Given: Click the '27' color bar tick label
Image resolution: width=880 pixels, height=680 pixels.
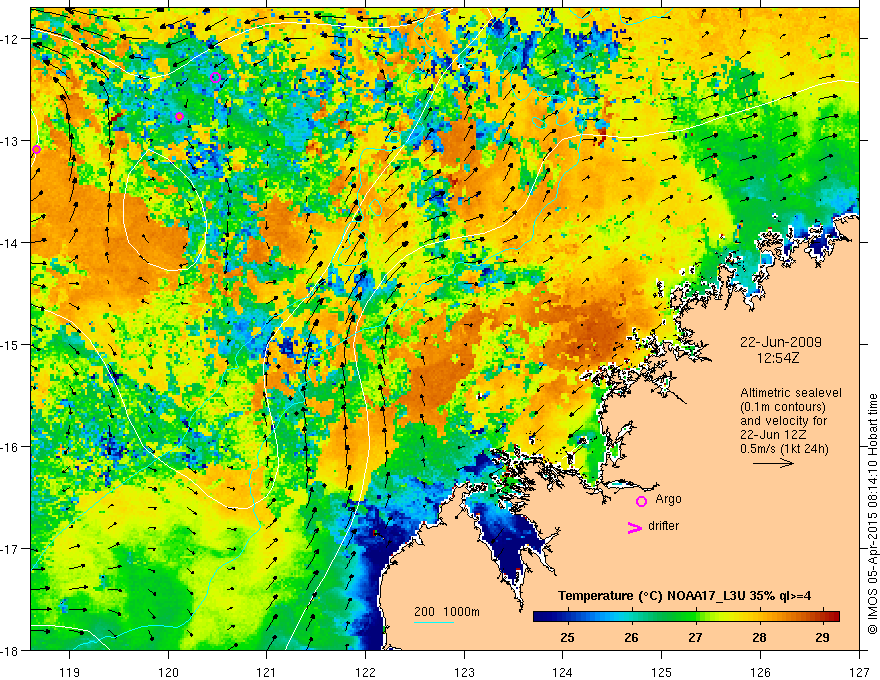Looking at the screenshot, I should (695, 637).
